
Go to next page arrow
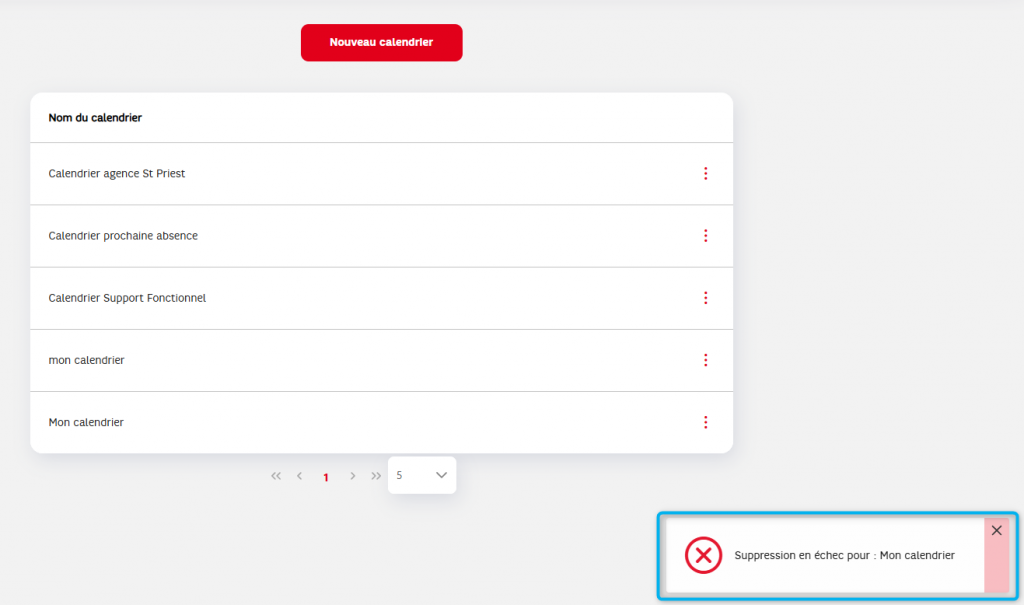(353, 476)
